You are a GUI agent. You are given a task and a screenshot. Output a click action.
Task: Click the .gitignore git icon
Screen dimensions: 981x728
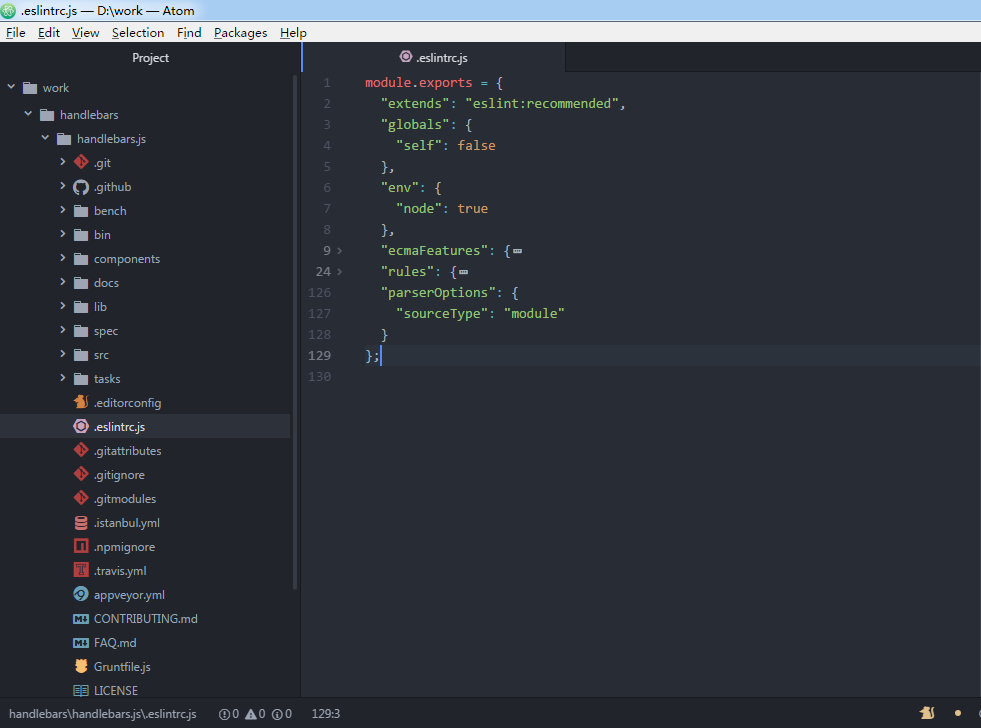[x=81, y=474]
